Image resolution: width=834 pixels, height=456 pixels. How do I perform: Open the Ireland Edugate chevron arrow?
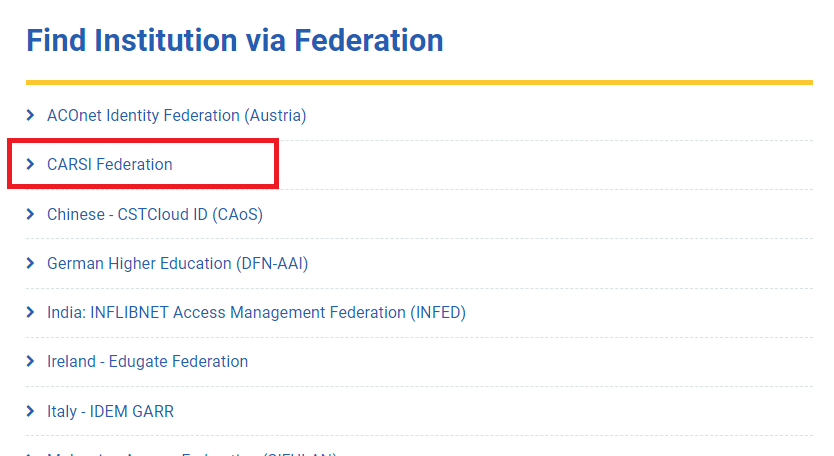click(x=31, y=362)
